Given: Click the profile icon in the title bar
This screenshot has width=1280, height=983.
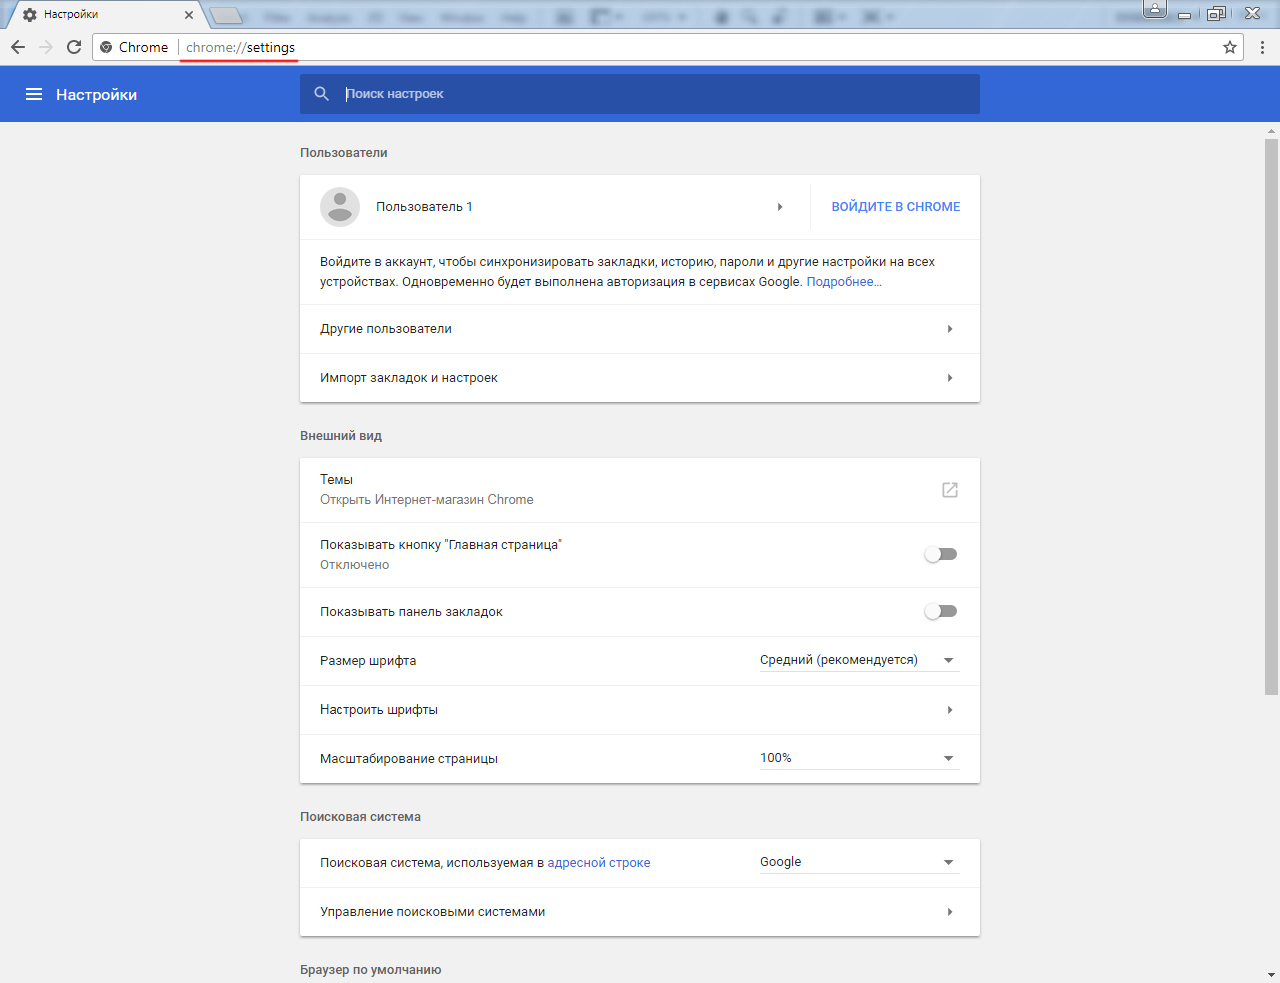Looking at the screenshot, I should [x=1155, y=10].
